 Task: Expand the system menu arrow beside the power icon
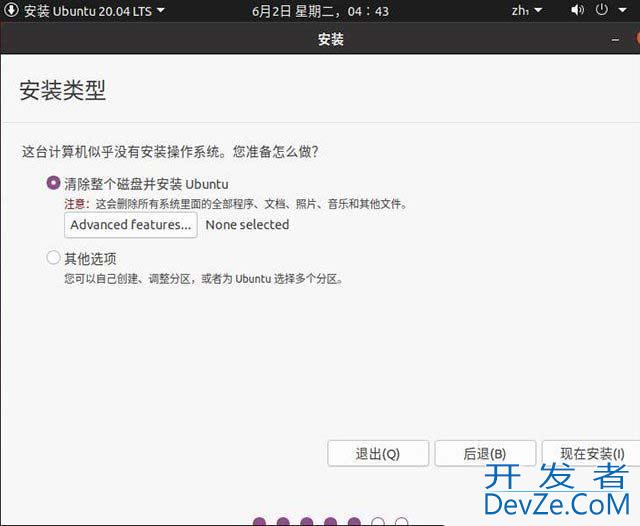click(623, 10)
